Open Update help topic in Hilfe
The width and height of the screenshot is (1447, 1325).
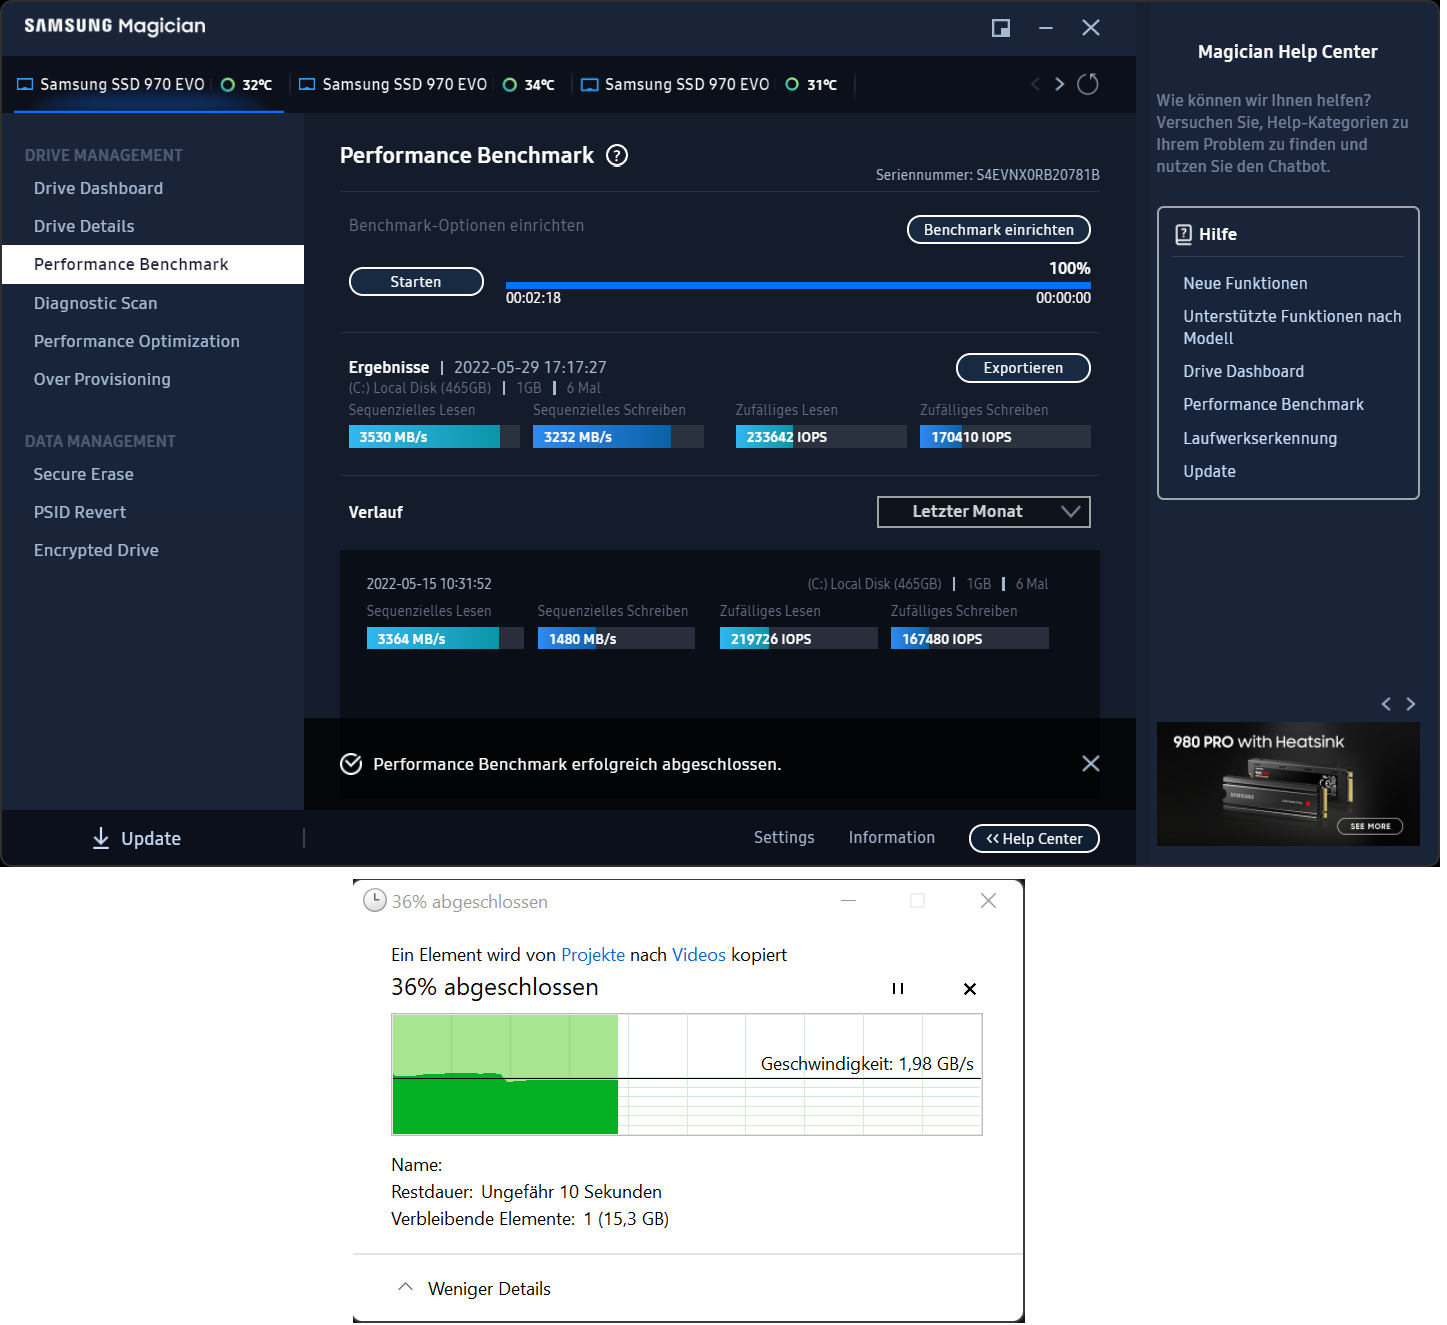click(x=1209, y=471)
